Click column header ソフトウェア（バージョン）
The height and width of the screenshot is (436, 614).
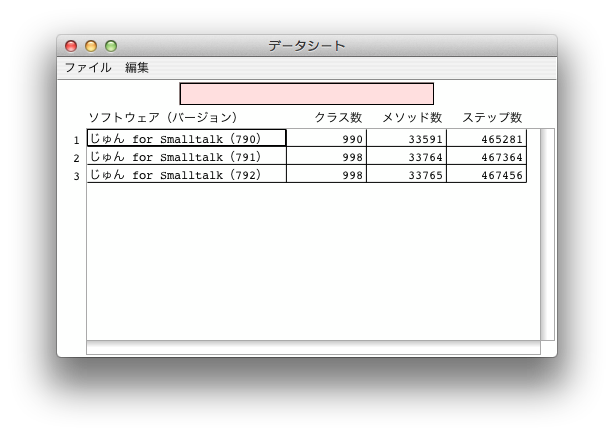(x=163, y=117)
